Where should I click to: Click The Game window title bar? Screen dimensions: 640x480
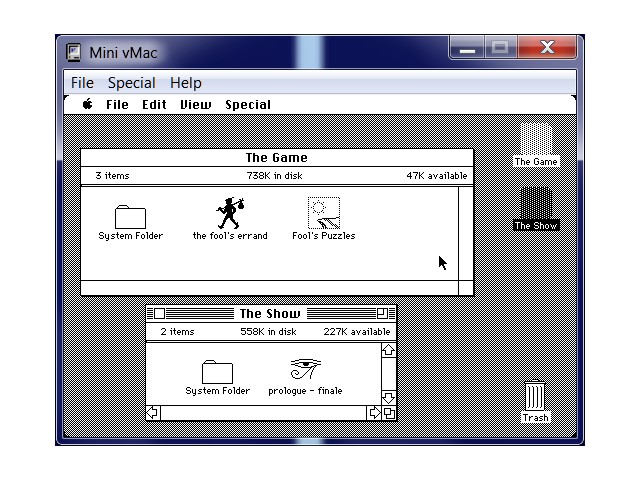click(x=277, y=158)
